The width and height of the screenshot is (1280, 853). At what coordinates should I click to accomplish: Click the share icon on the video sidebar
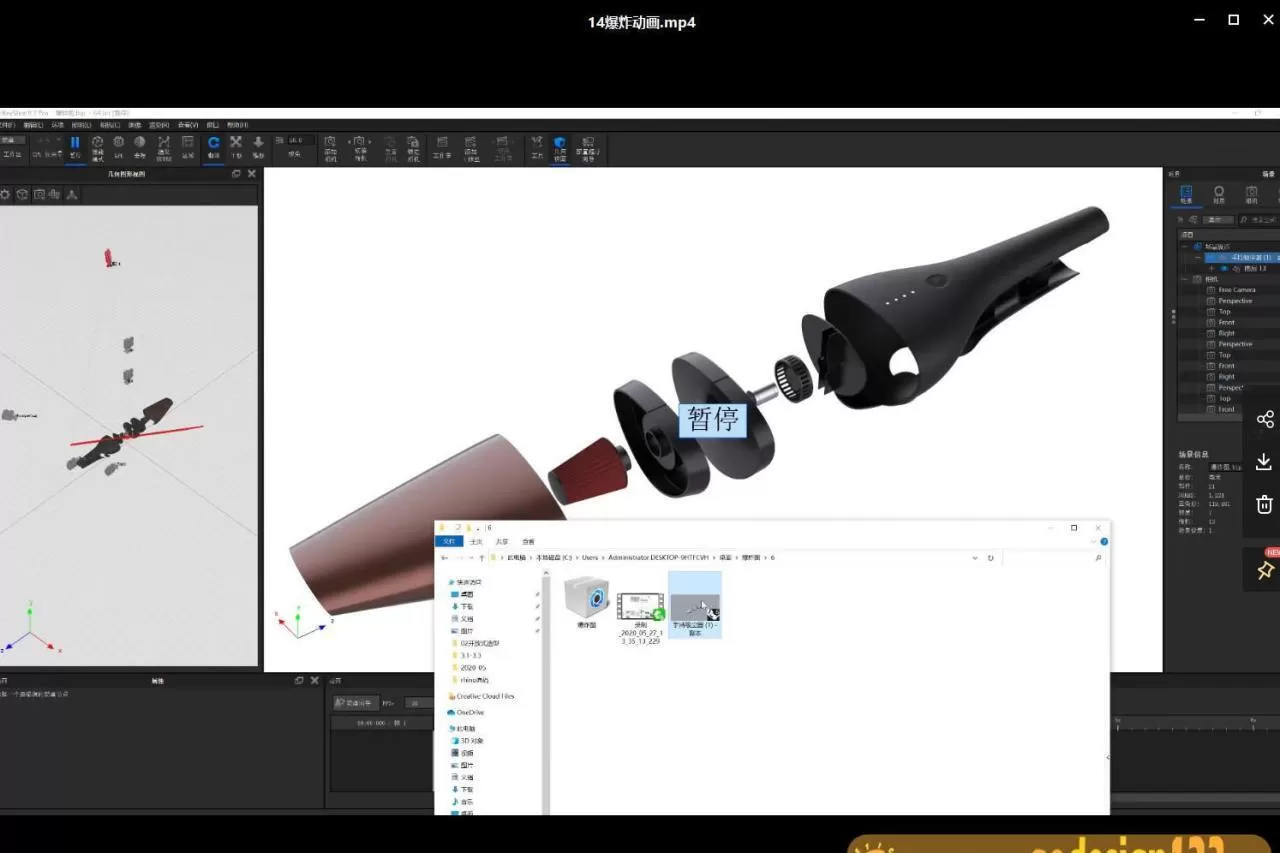click(x=1264, y=419)
